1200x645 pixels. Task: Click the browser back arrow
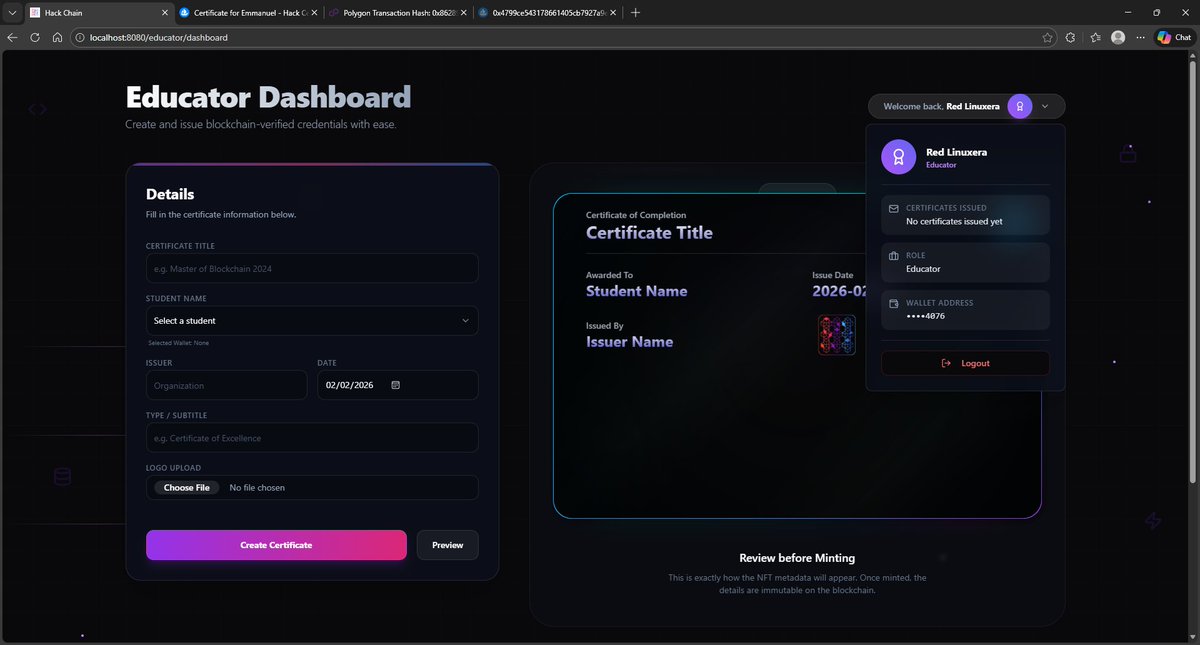tap(12, 37)
